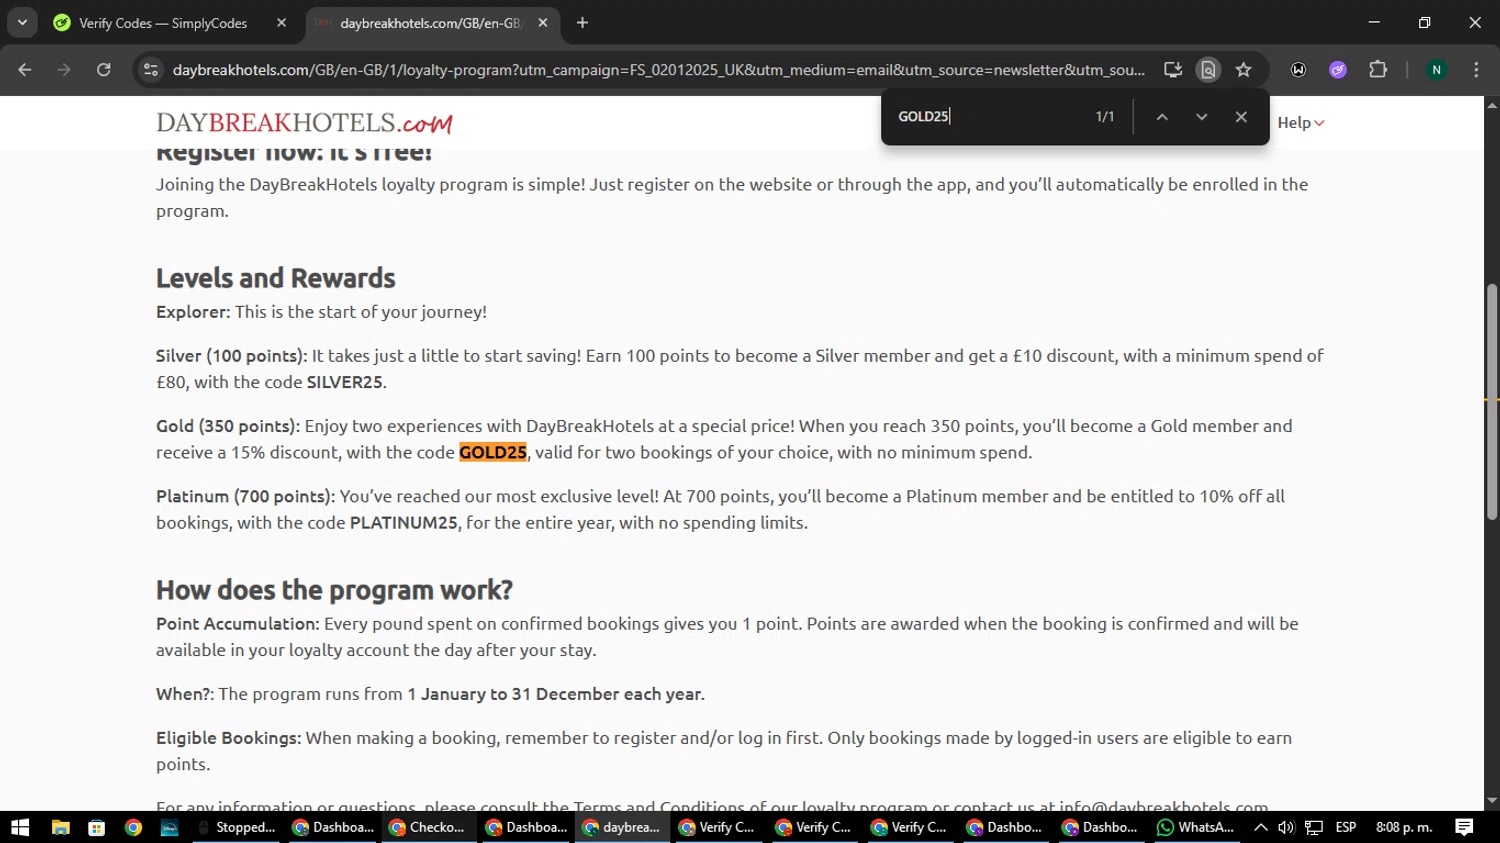Screen dimensions: 1500x843
Task: Open the network icon in the system tray
Action: (1314, 827)
